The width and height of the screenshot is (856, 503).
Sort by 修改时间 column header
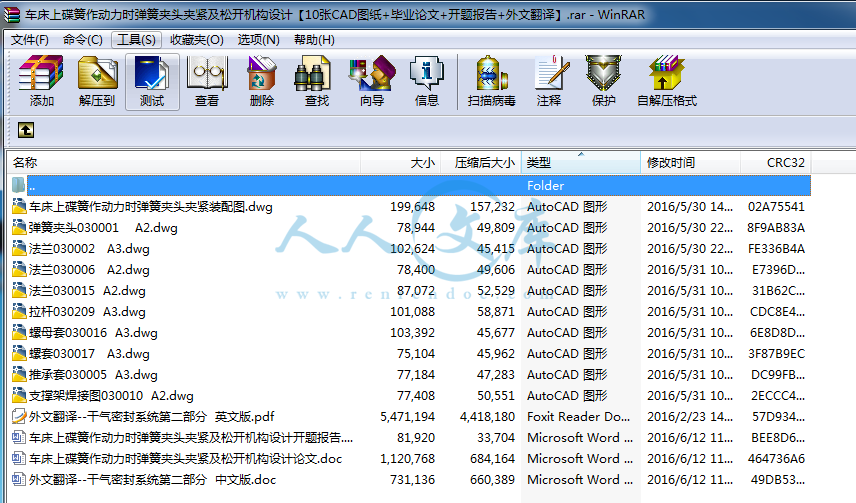click(691, 163)
